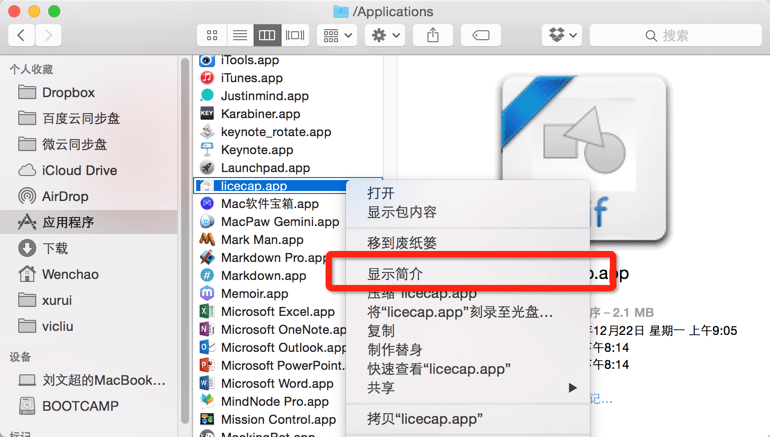The width and height of the screenshot is (770, 437).
Task: Choose 显示简介 from context menu
Action: click(468, 274)
